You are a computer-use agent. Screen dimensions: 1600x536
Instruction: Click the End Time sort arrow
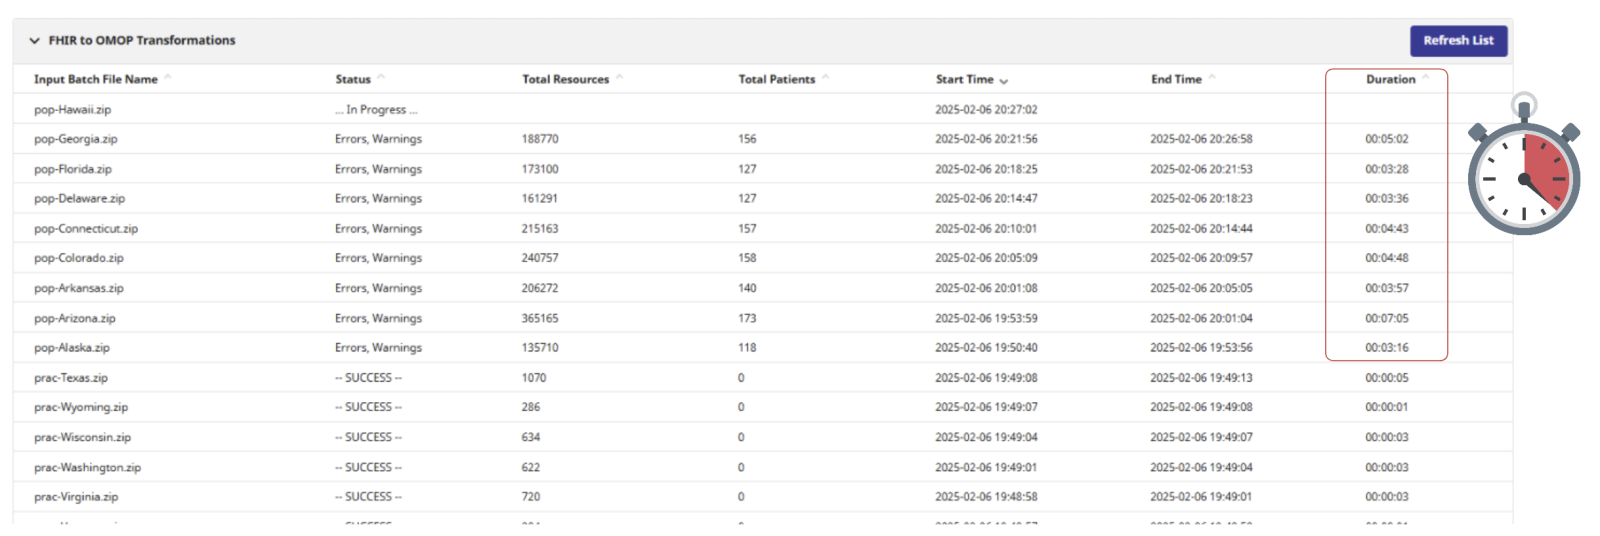point(1212,77)
